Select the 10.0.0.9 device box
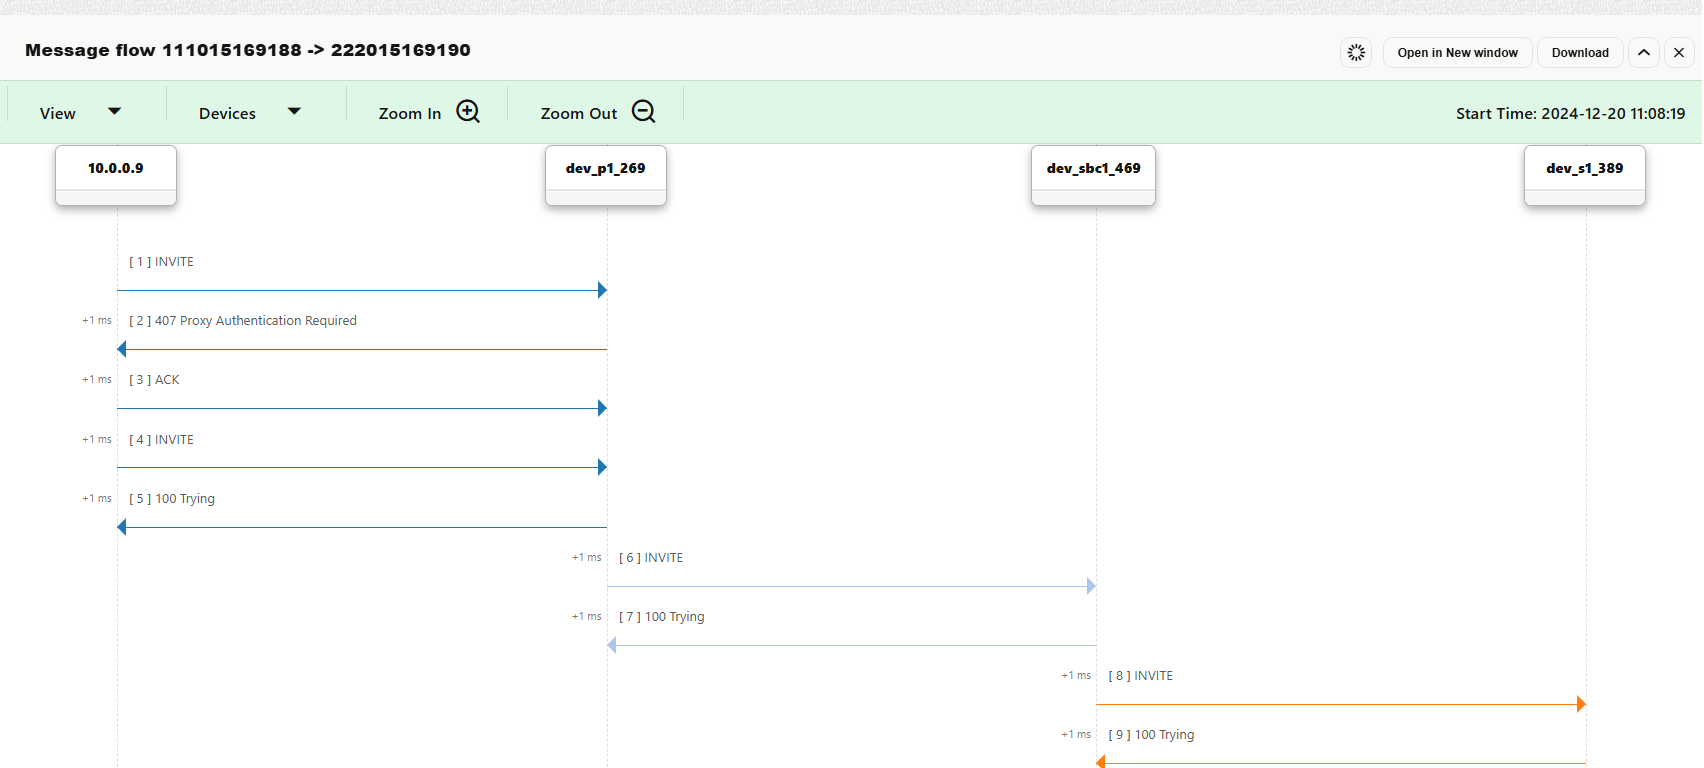Viewport: 1704px width, 768px height. coord(116,169)
